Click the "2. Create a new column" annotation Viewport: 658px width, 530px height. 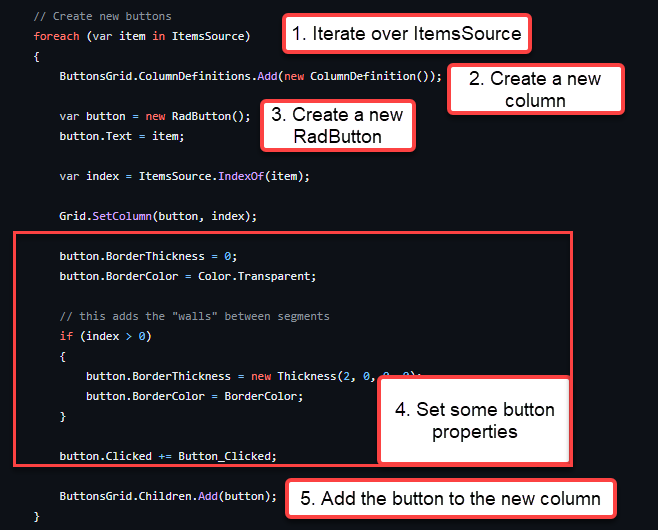[535, 89]
